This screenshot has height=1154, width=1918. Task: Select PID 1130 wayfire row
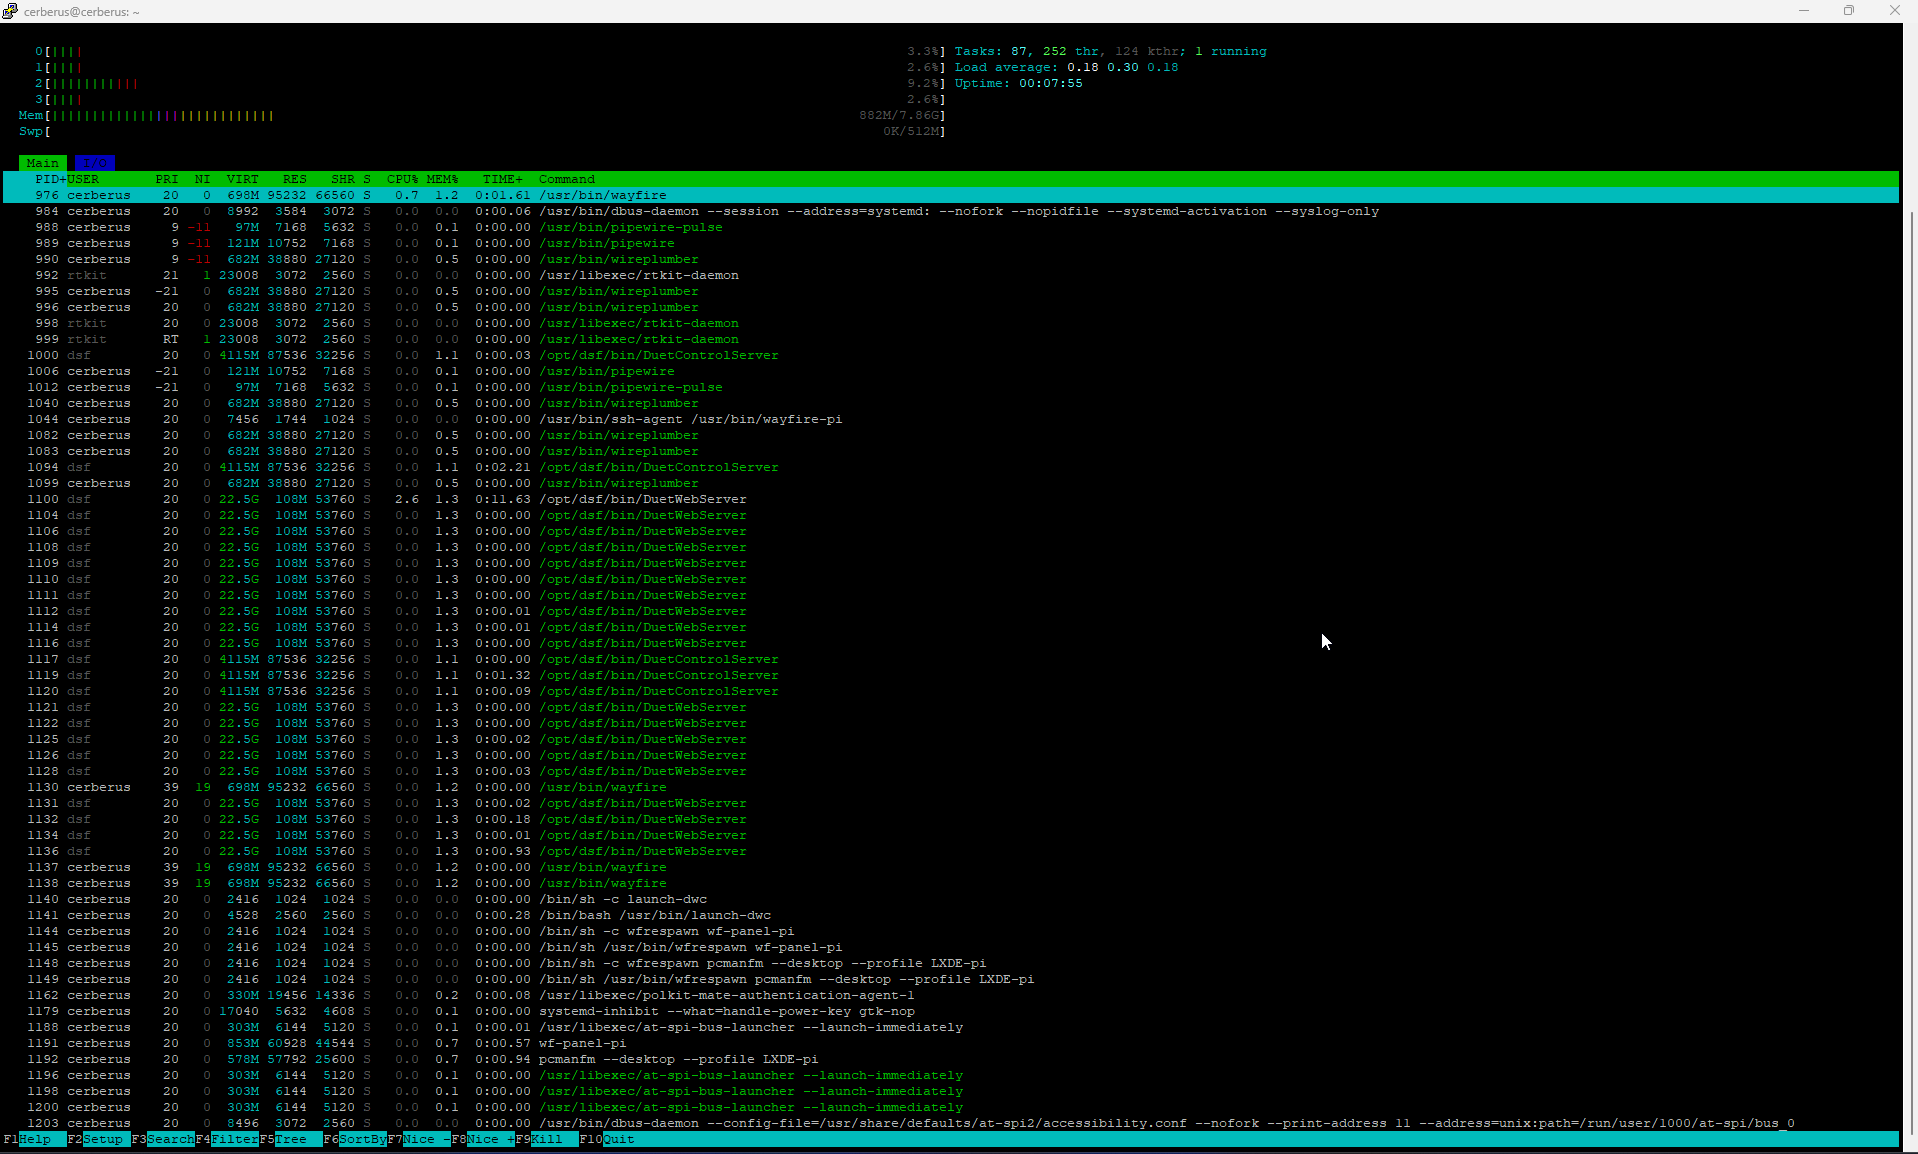point(950,787)
